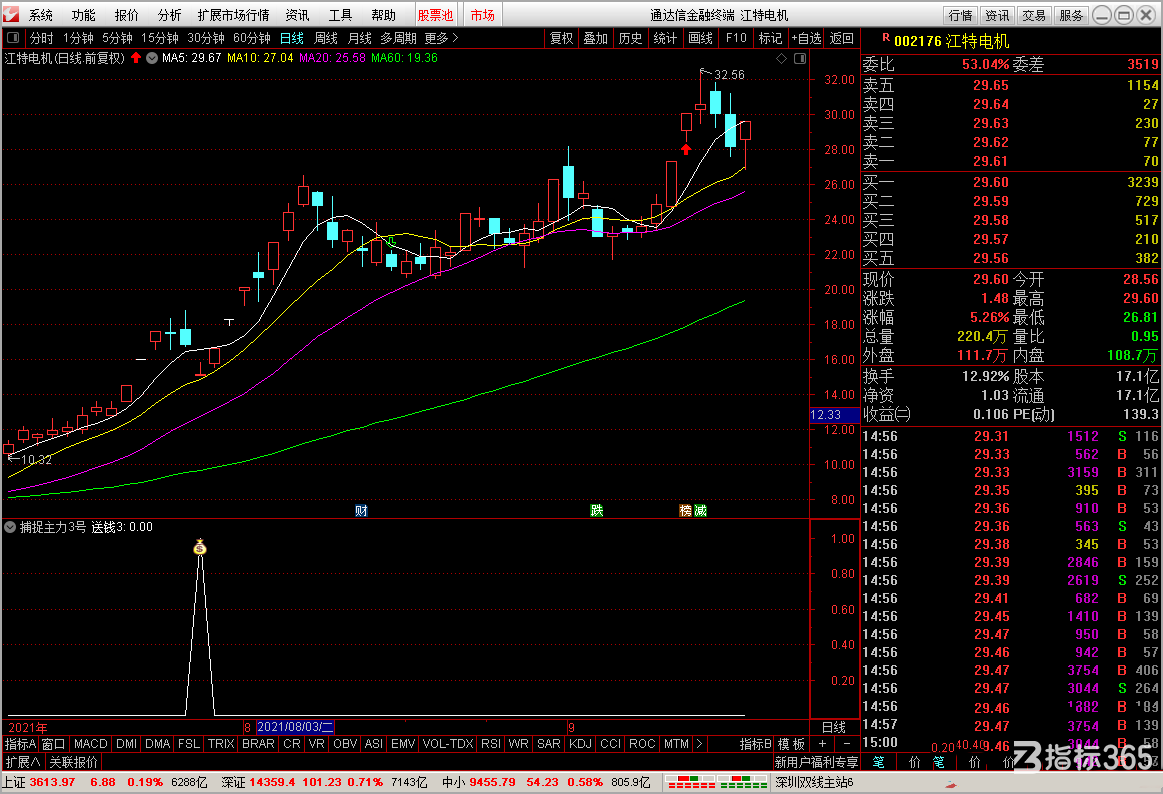Switch to the 60分钟 period
Viewport: 1163px width, 794px height.
point(251,38)
